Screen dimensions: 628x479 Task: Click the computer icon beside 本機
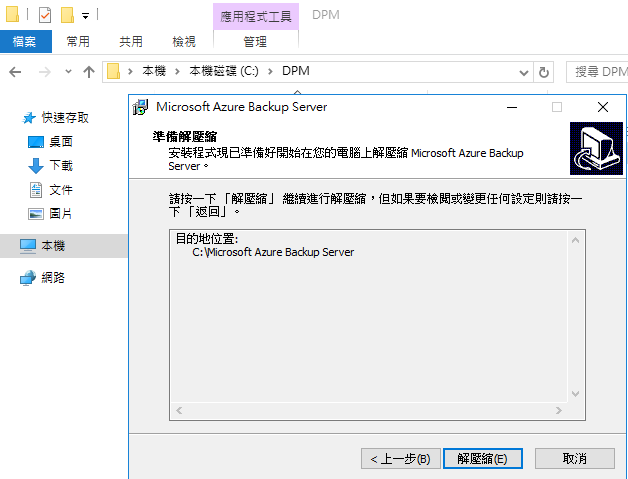click(28, 246)
